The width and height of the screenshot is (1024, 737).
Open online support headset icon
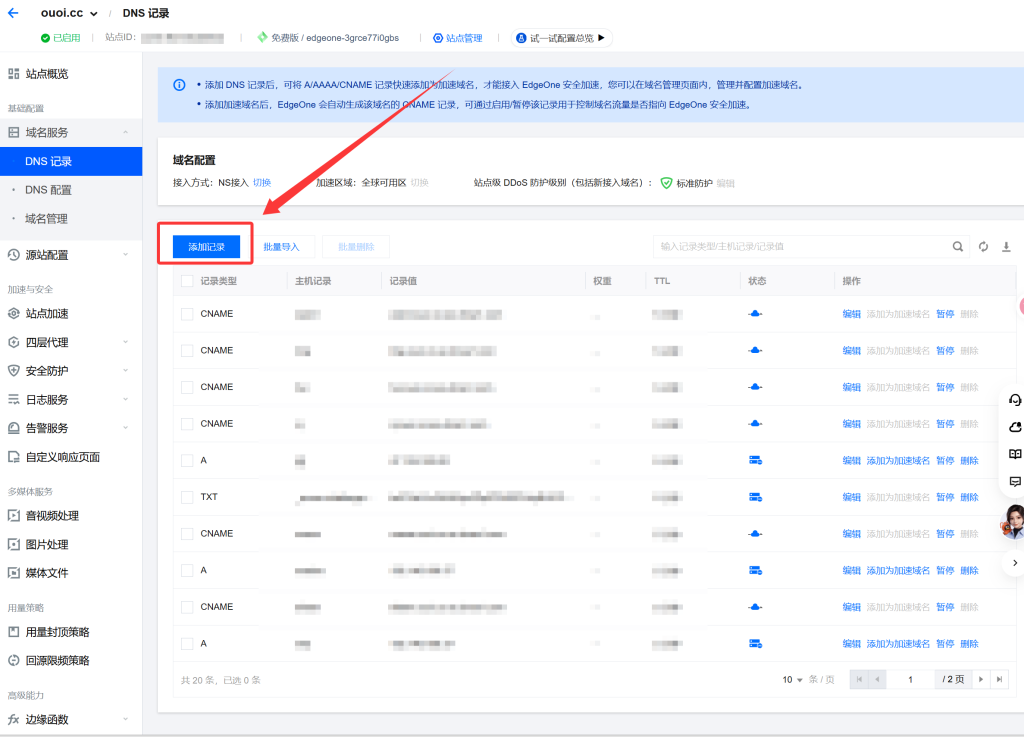click(x=1015, y=400)
